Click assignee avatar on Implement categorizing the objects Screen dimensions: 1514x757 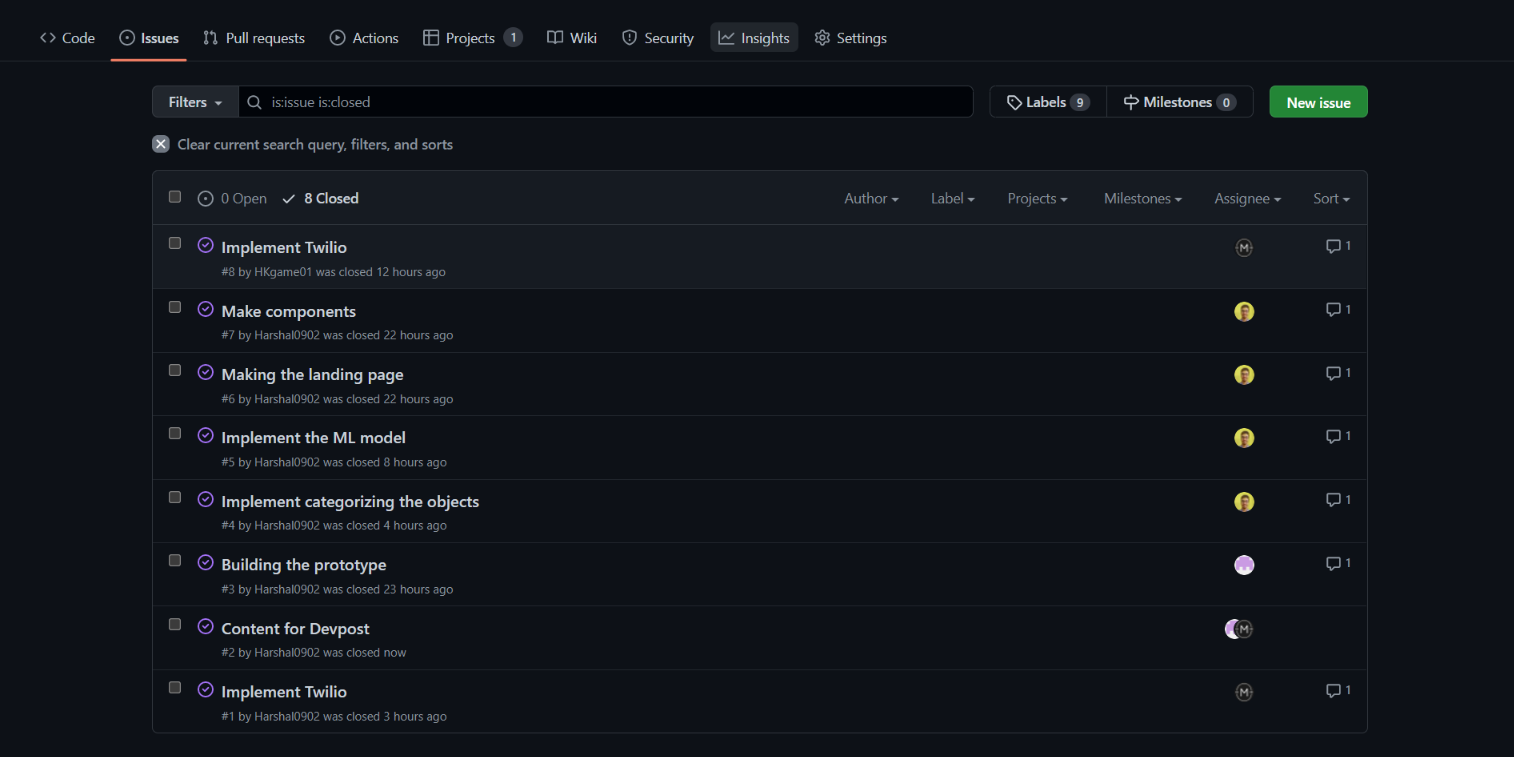pos(1244,502)
